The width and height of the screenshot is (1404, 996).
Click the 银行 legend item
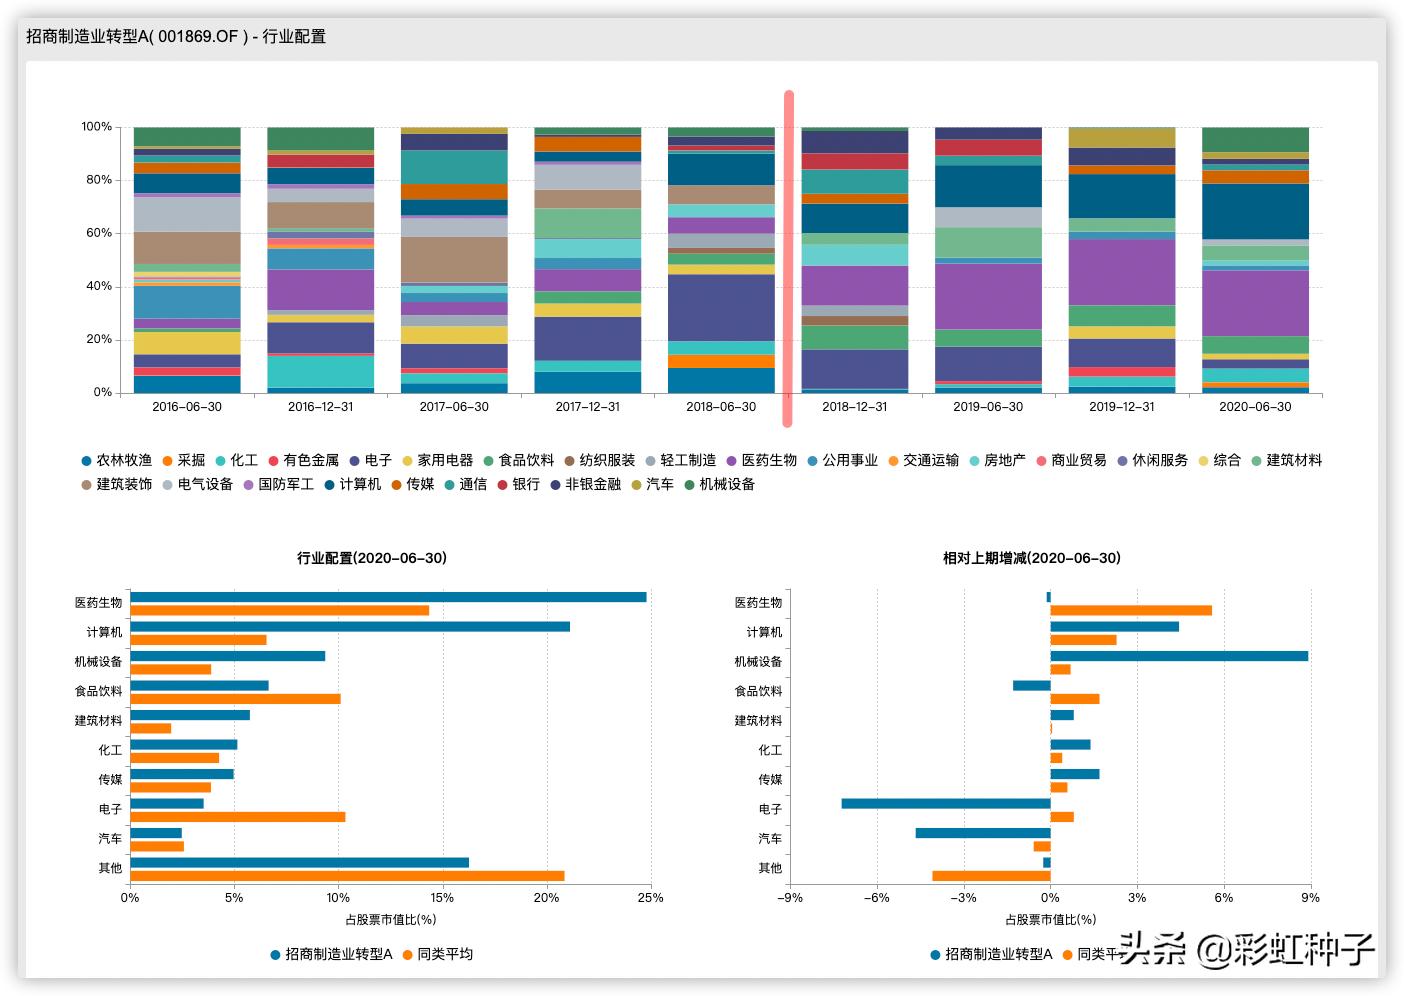(518, 484)
